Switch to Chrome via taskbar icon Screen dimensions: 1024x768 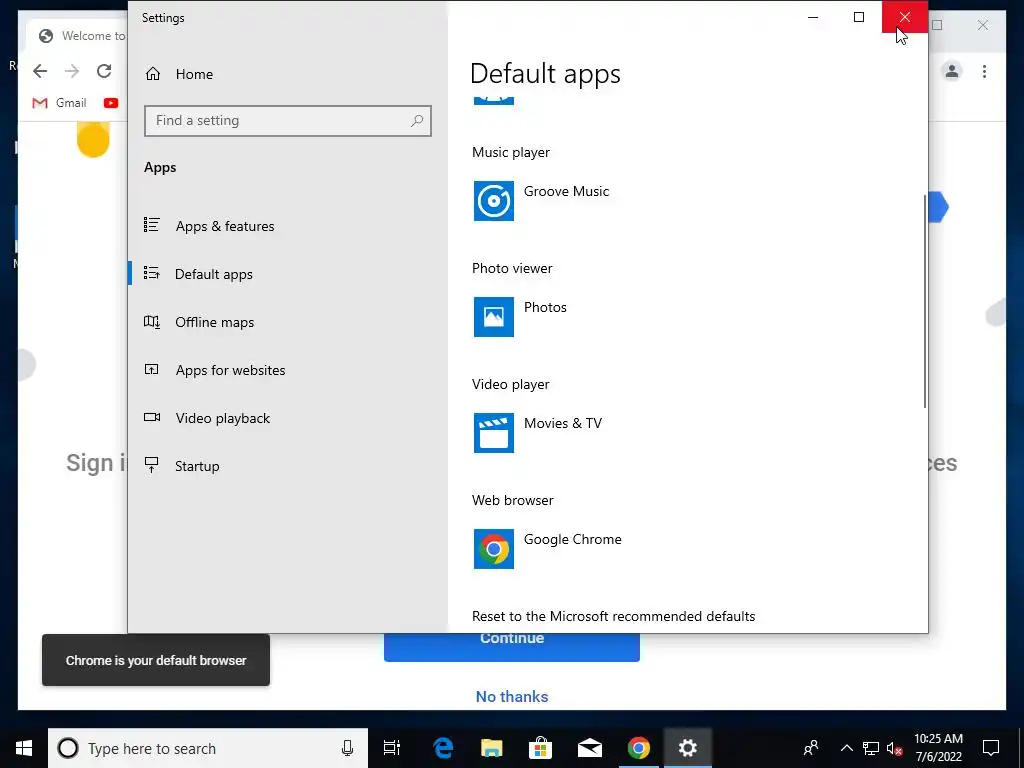pos(639,748)
